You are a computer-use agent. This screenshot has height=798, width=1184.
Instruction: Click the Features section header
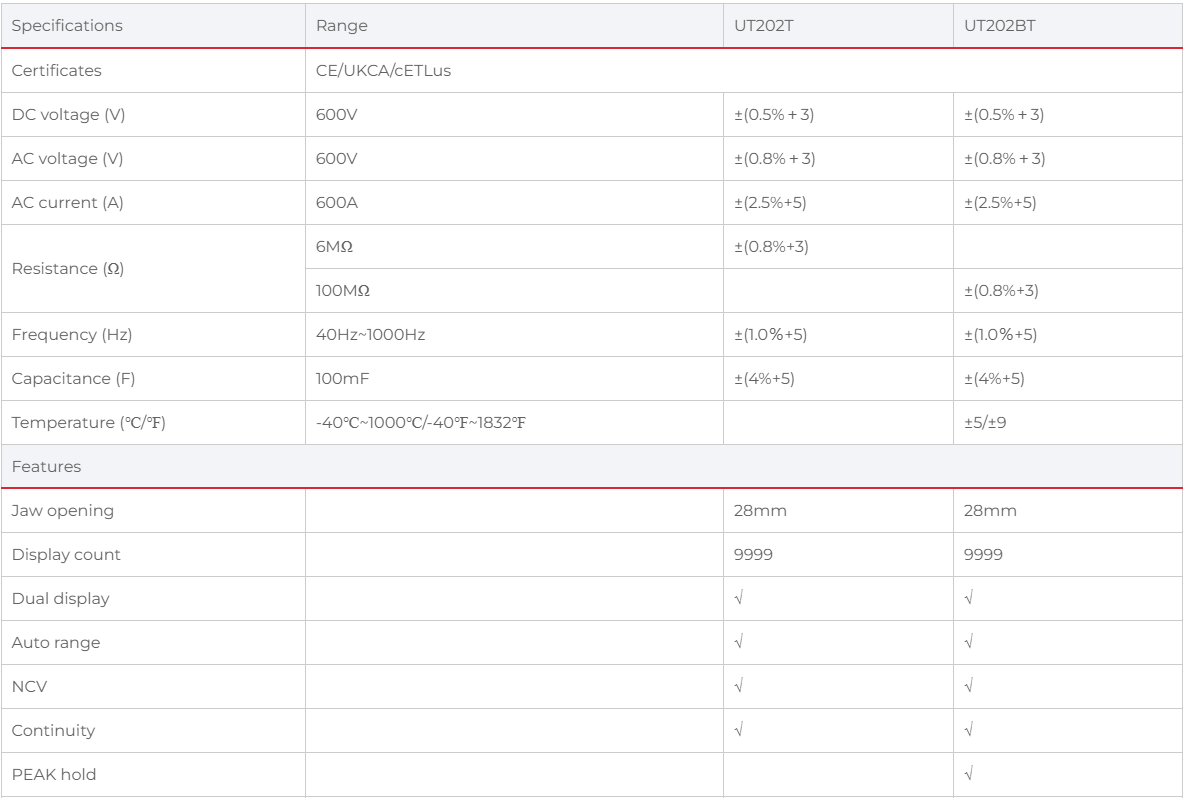point(46,467)
